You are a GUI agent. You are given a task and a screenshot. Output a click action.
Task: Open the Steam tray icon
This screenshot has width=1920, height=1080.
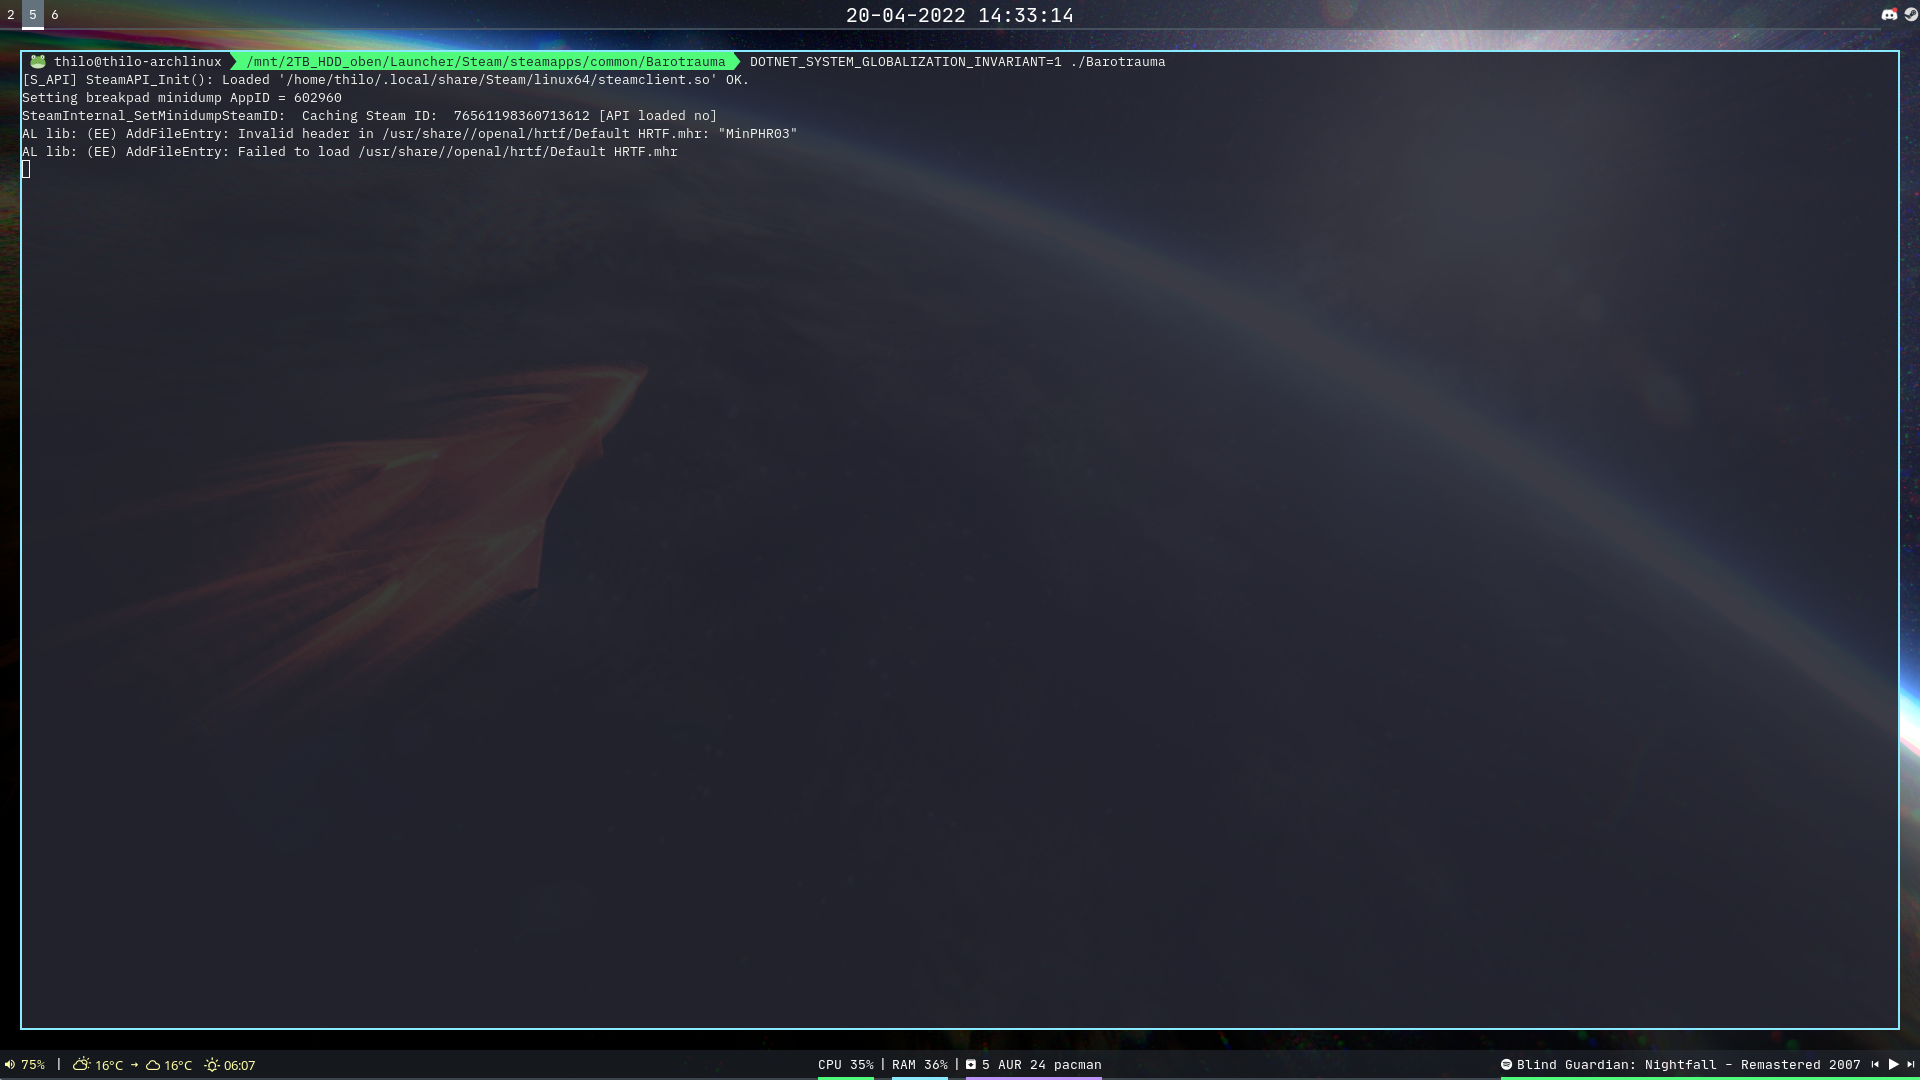pyautogui.click(x=1911, y=15)
